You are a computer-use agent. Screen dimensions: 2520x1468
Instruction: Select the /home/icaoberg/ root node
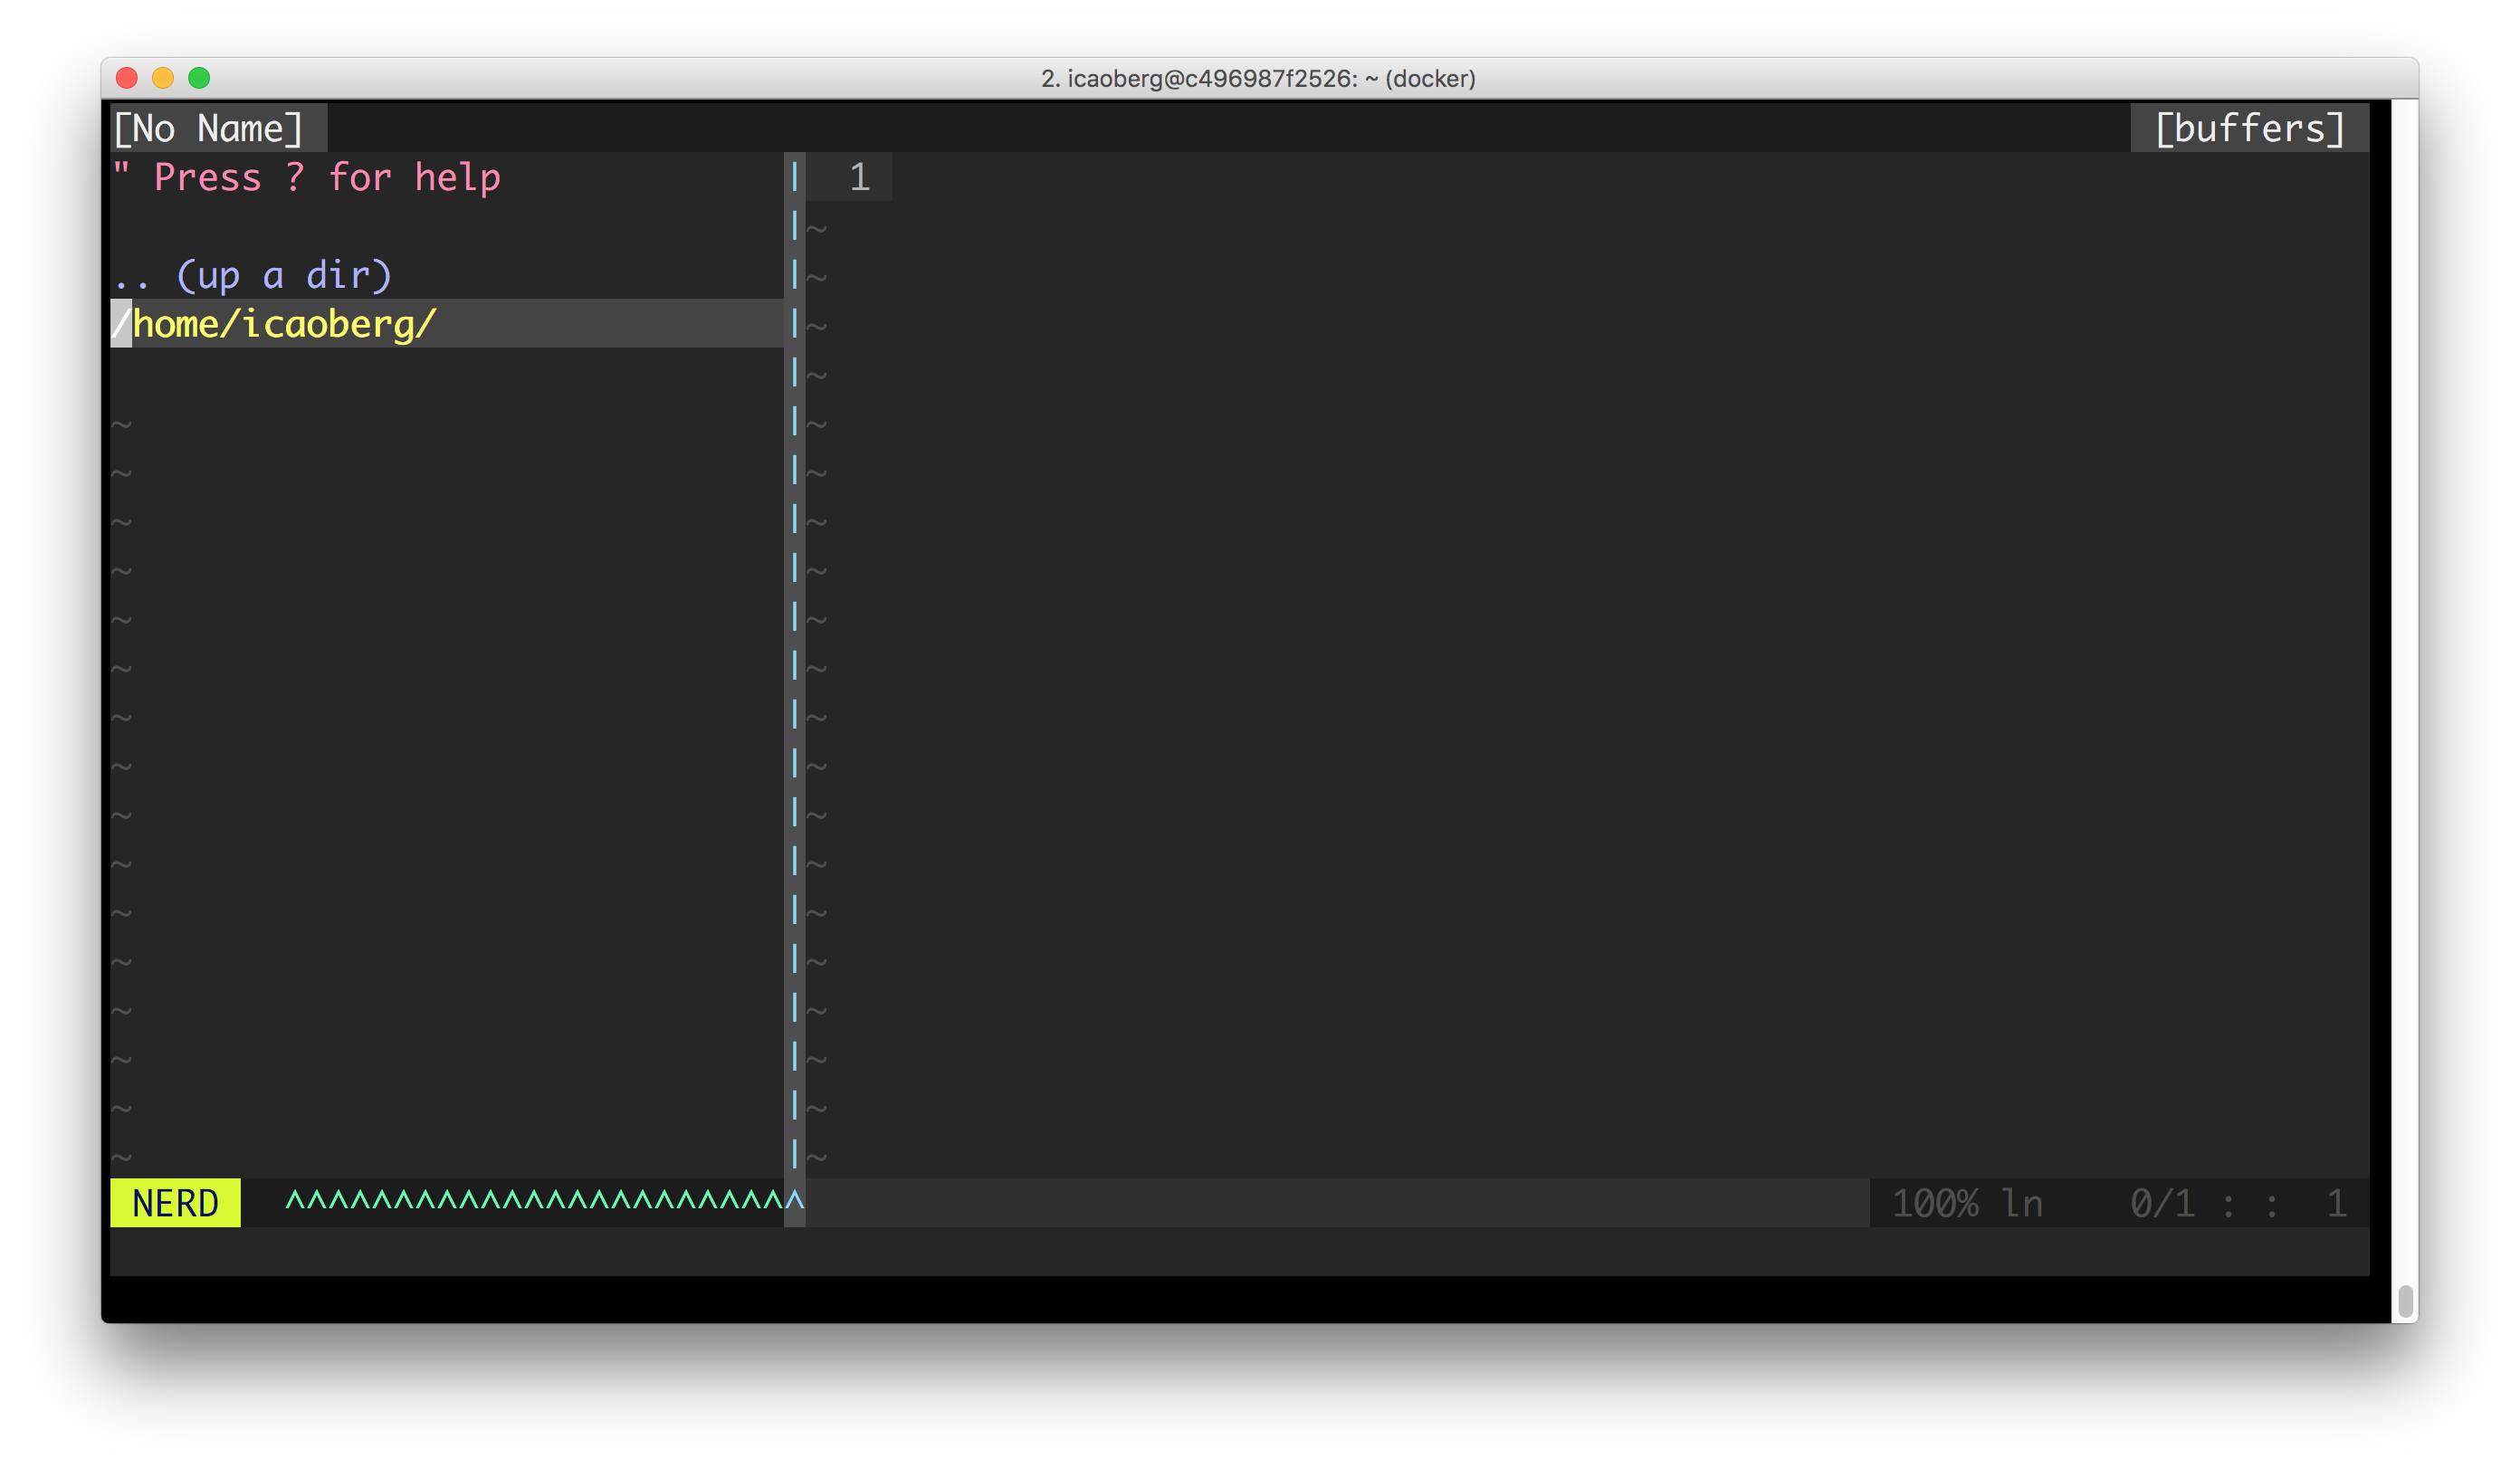[x=285, y=324]
